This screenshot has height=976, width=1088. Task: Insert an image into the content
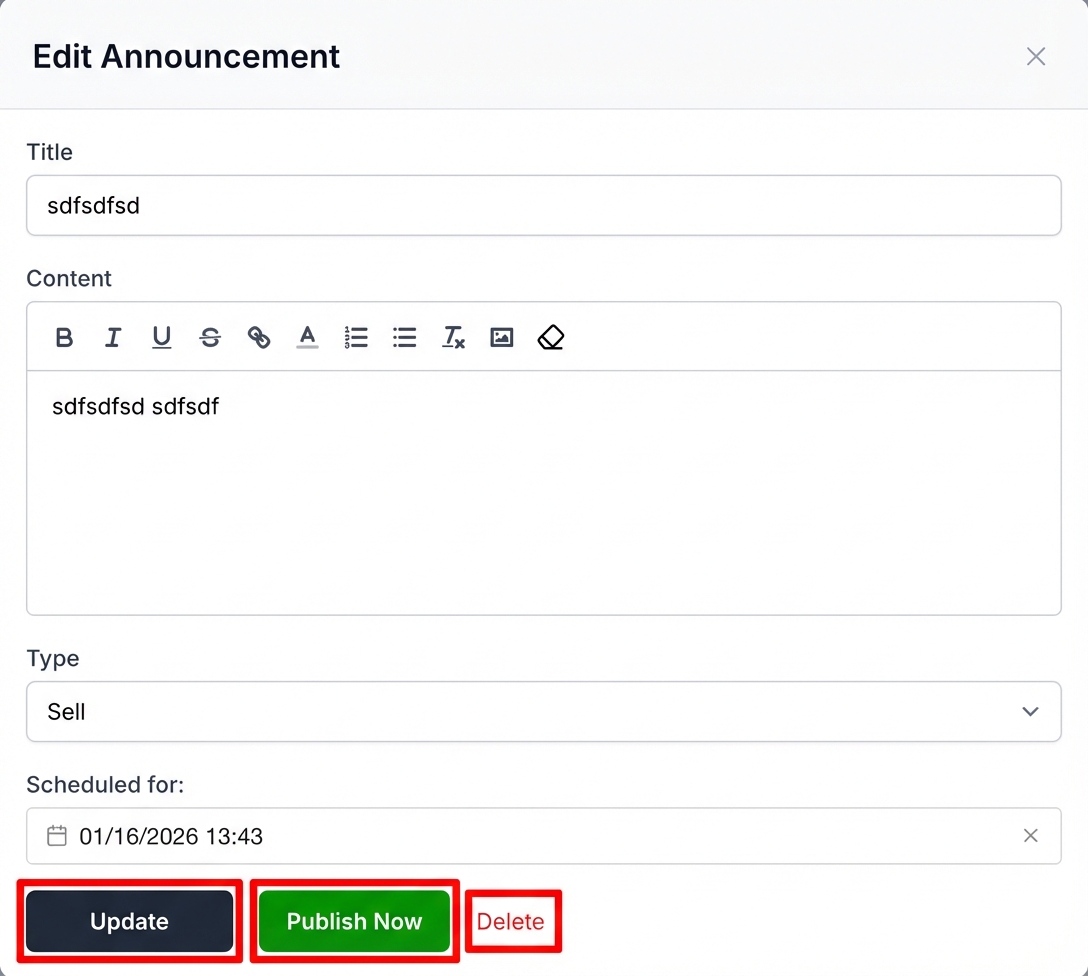[501, 337]
